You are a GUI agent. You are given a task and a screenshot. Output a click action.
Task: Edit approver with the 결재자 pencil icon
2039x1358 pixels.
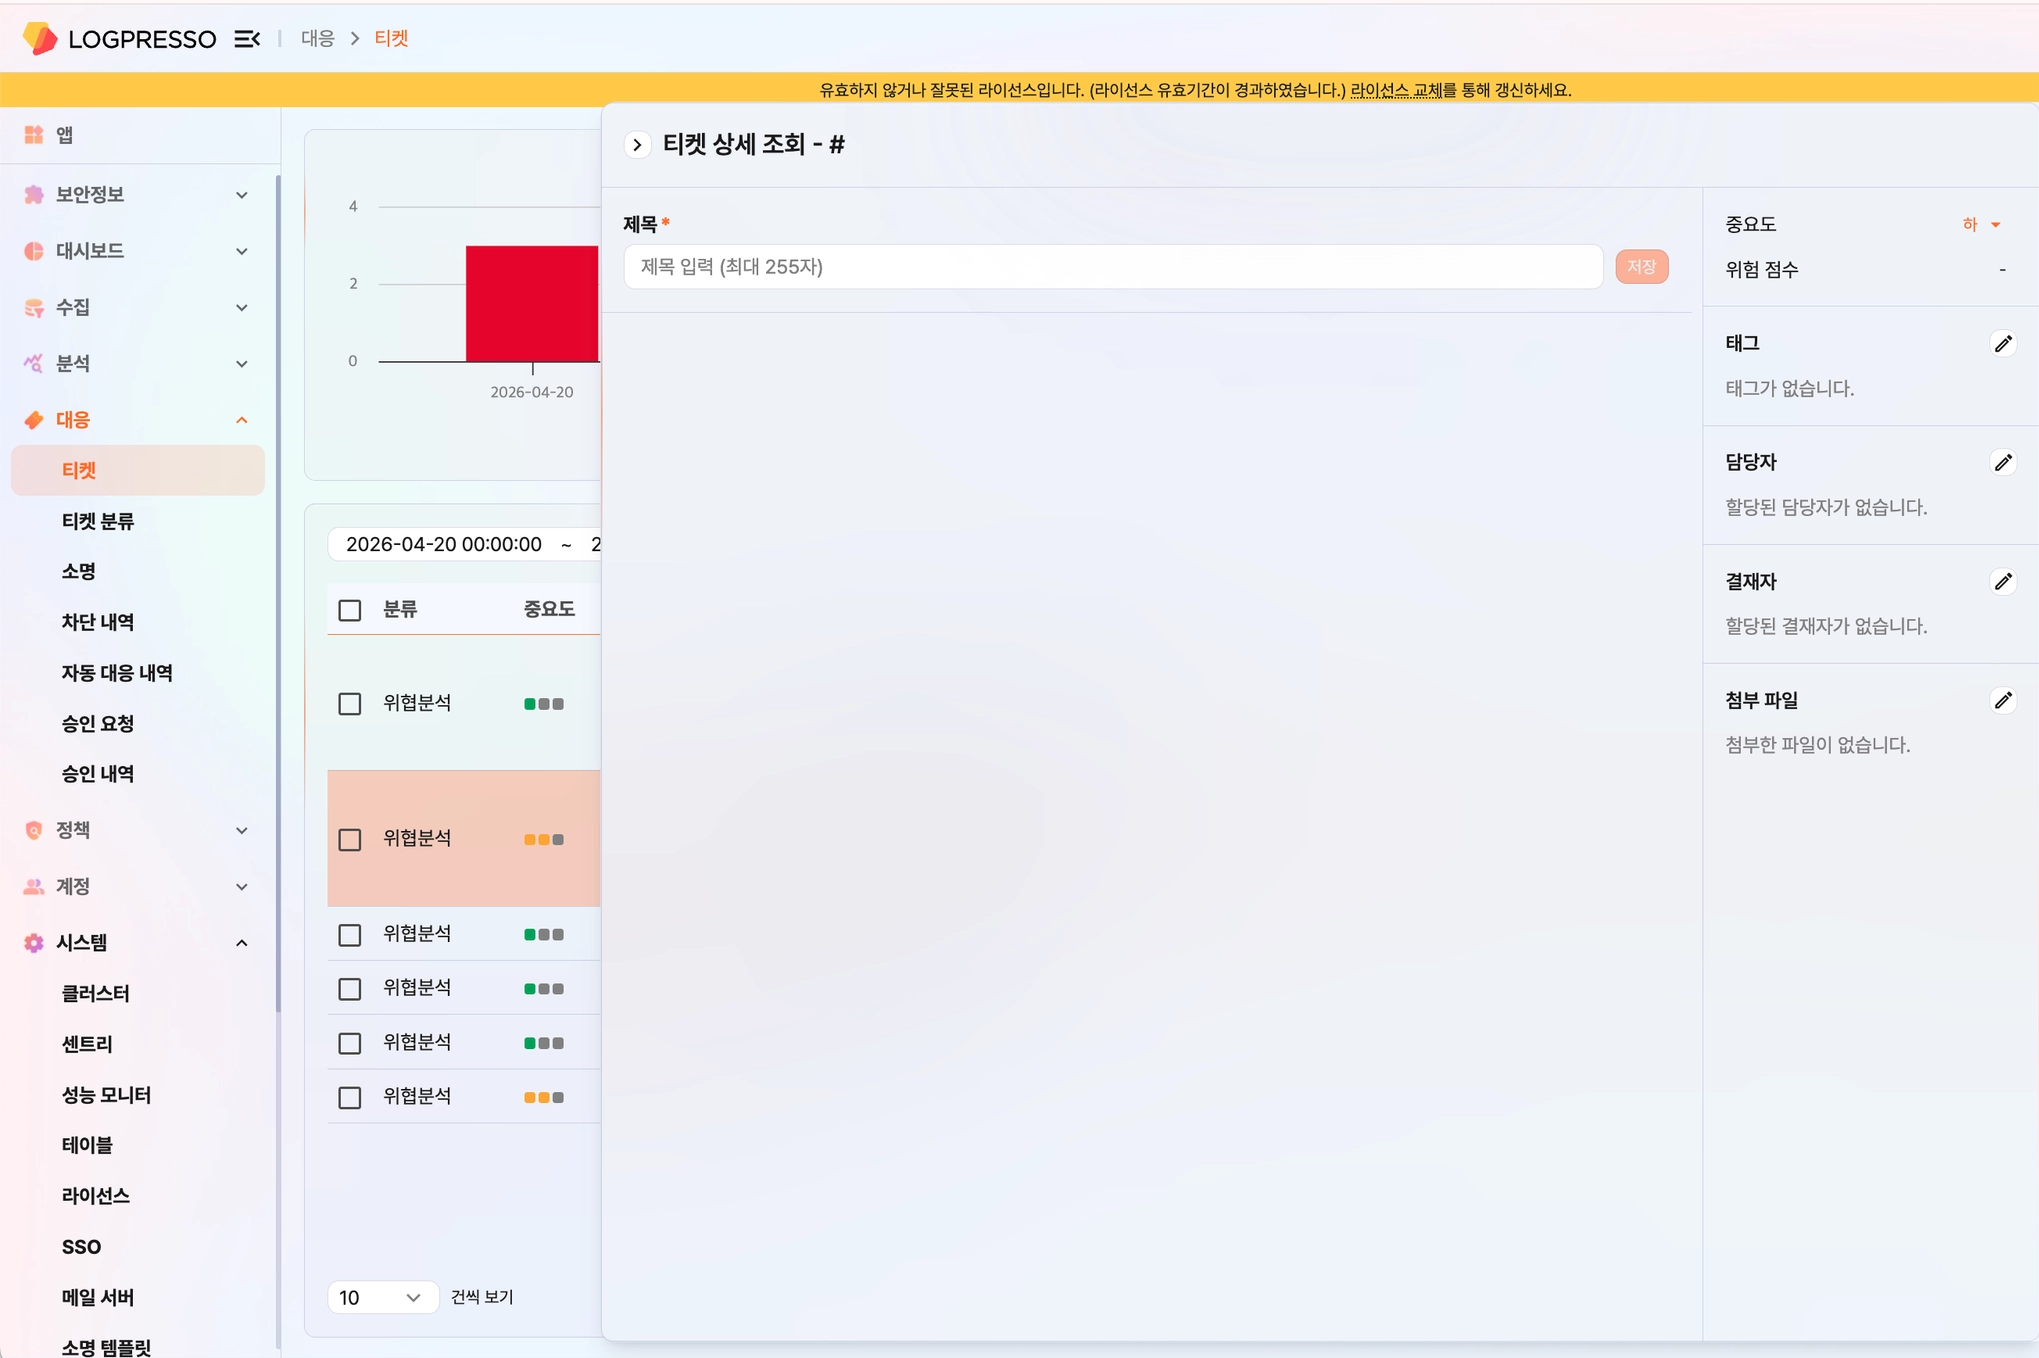(x=2003, y=581)
